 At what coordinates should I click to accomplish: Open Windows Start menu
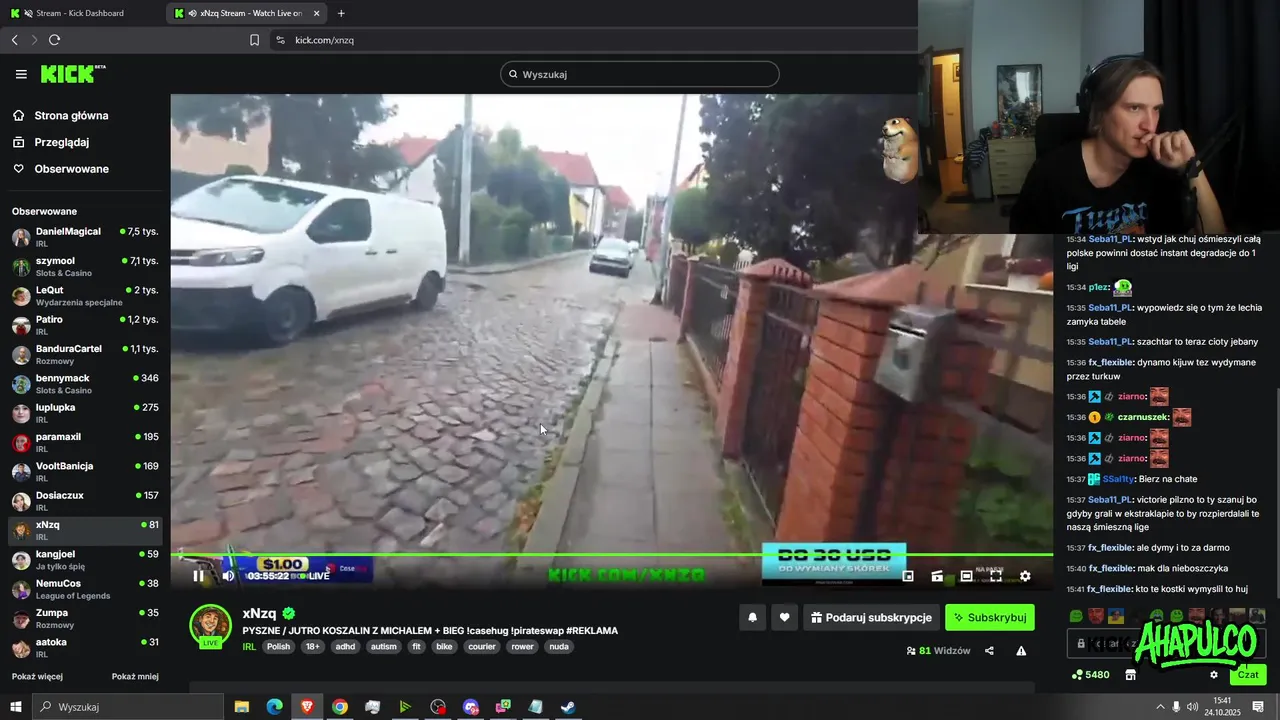15,707
